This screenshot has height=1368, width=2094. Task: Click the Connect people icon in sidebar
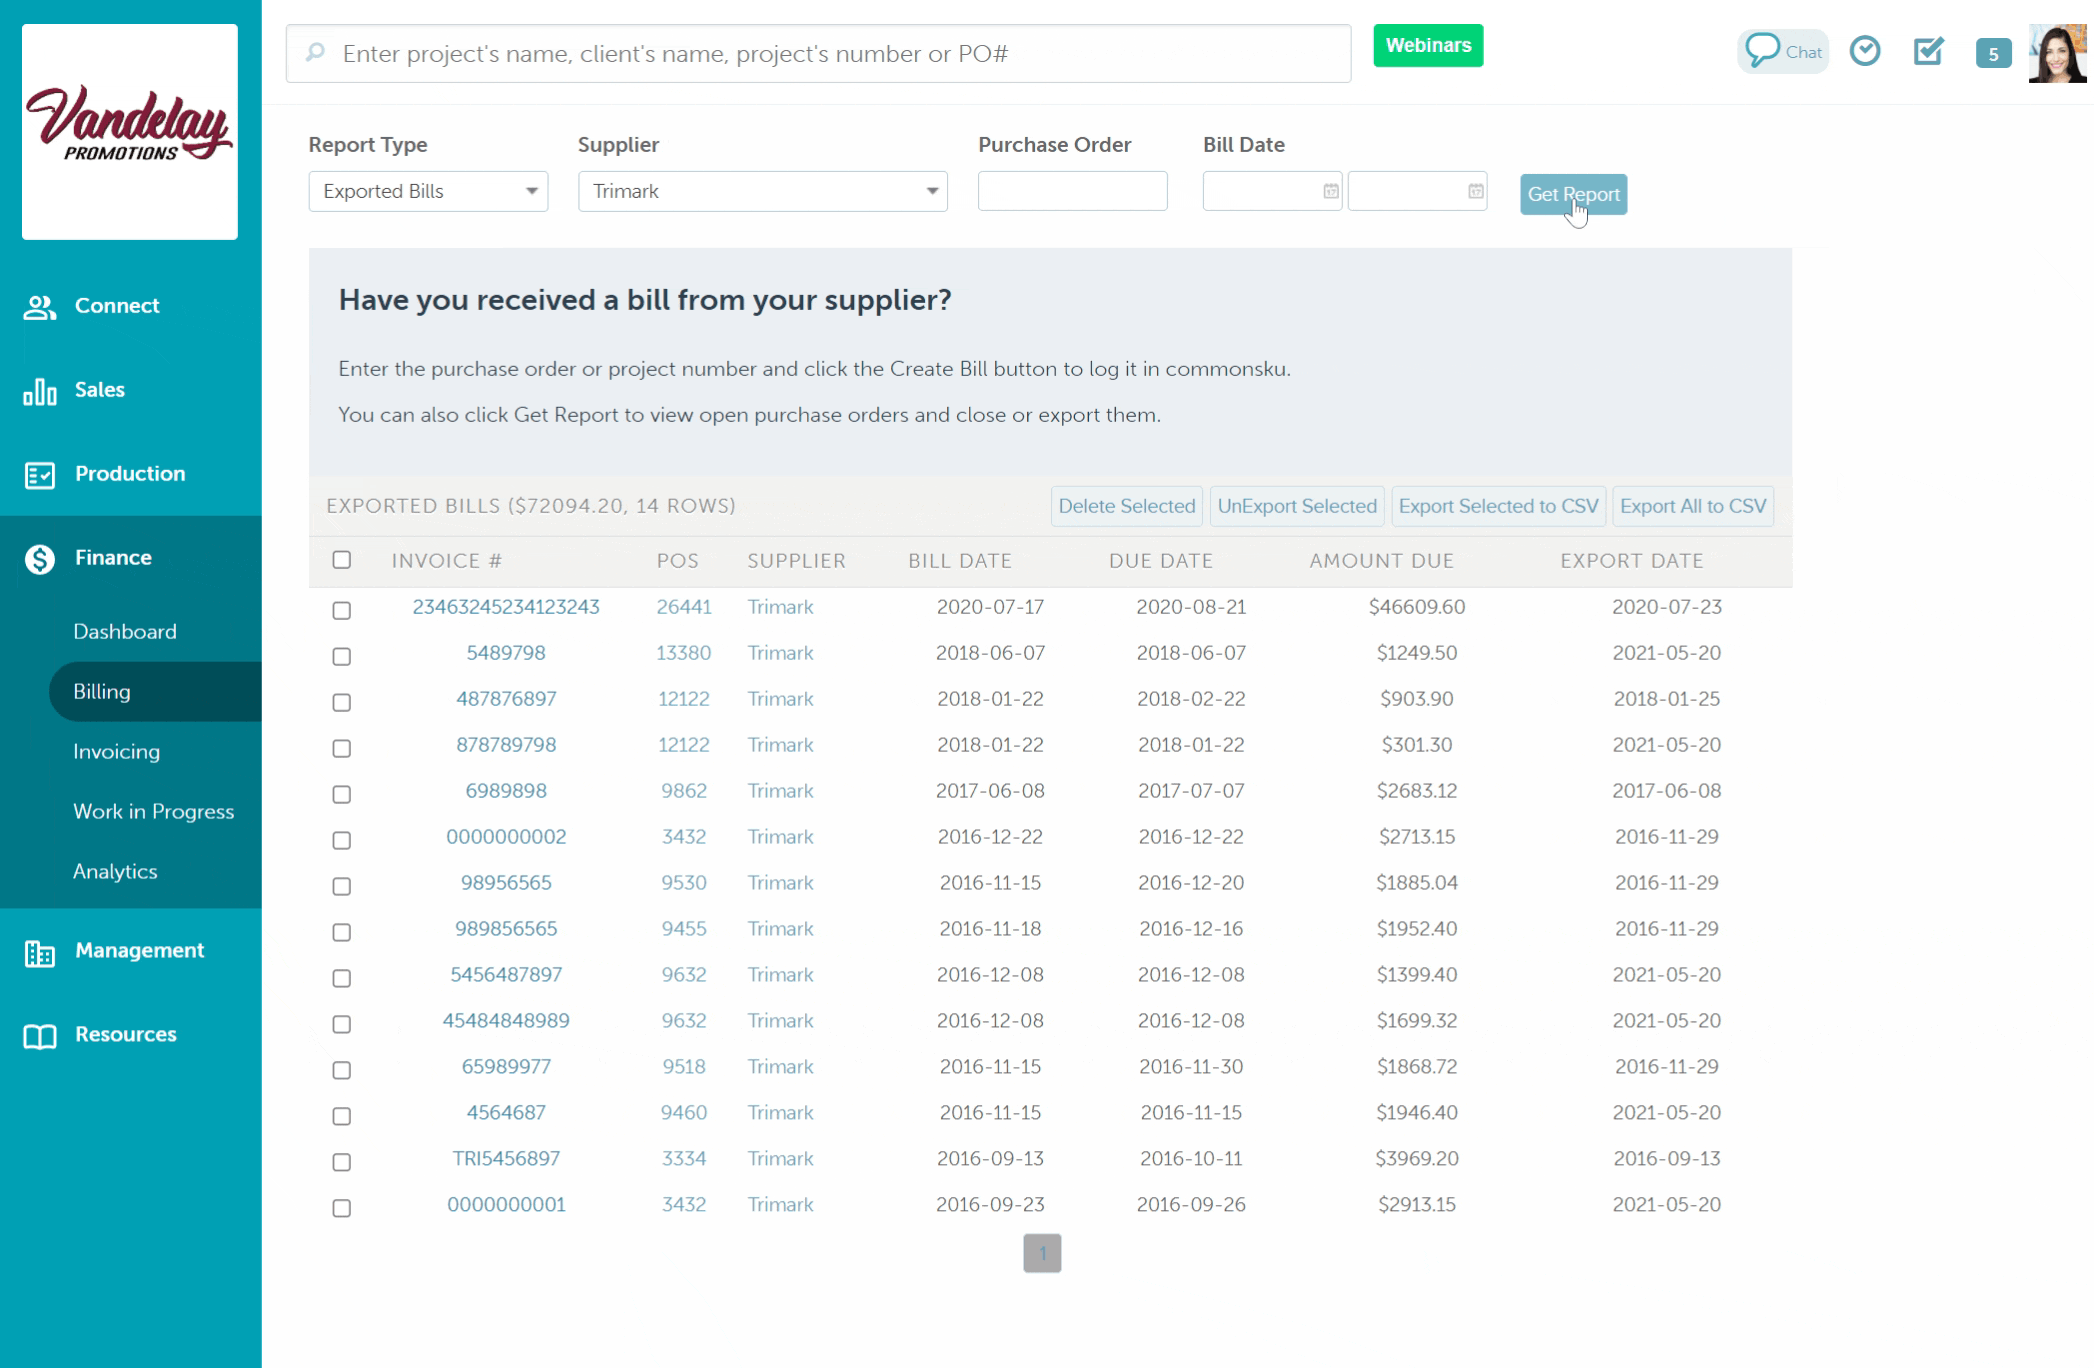40,307
